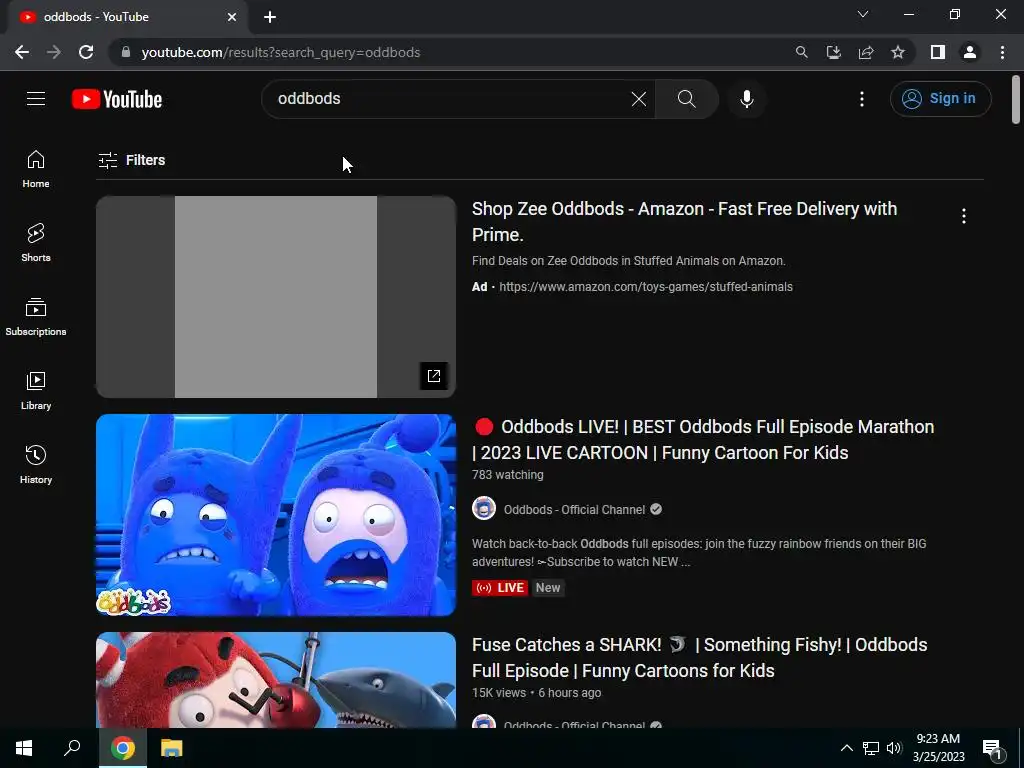Open Shop Zee Oddbods ad title
This screenshot has width=1024, height=768.
684,221
